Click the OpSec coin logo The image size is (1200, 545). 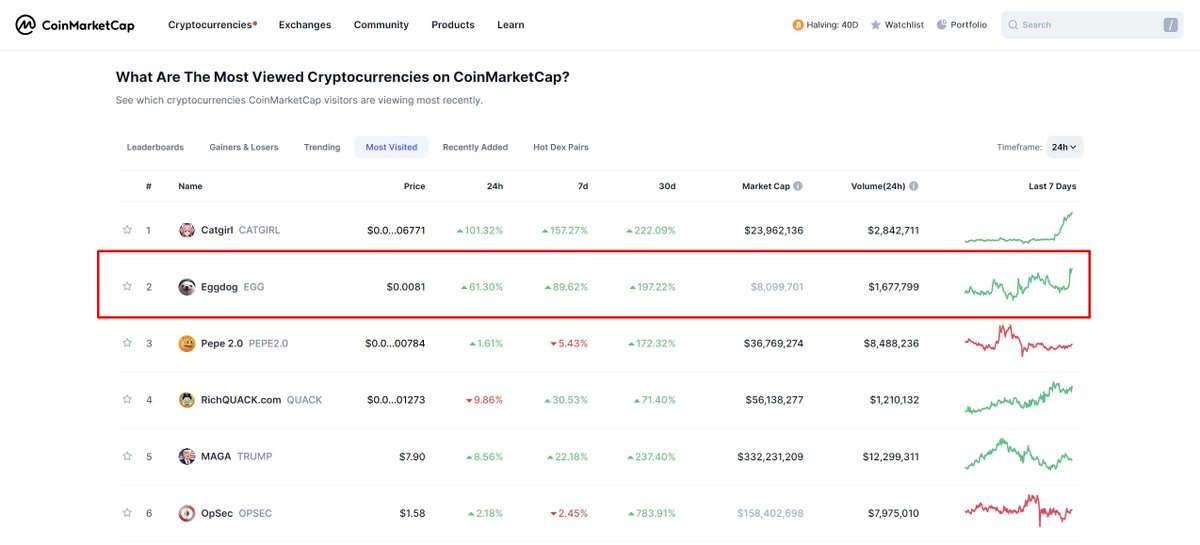(187, 513)
